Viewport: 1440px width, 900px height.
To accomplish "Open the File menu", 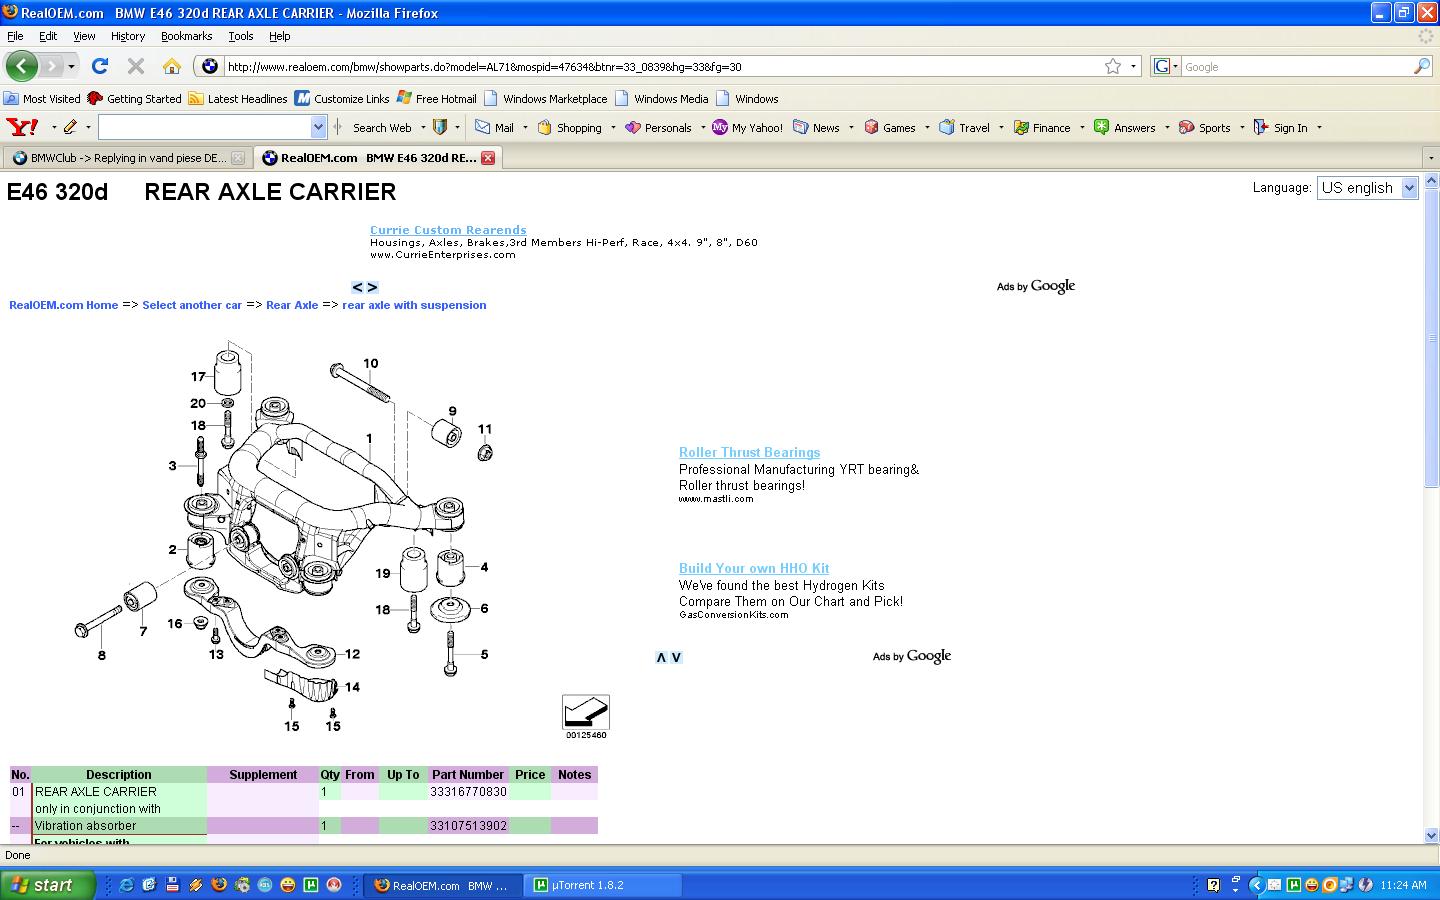I will pos(15,36).
